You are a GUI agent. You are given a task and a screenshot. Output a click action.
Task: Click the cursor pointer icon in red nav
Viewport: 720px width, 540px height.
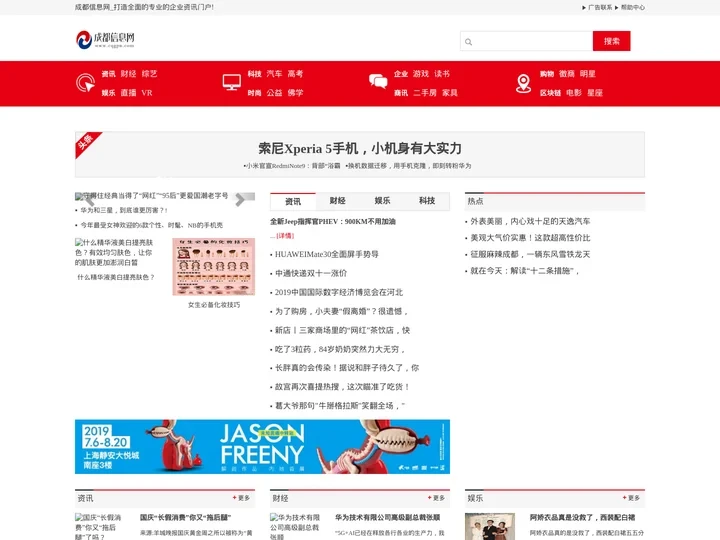[x=85, y=83]
